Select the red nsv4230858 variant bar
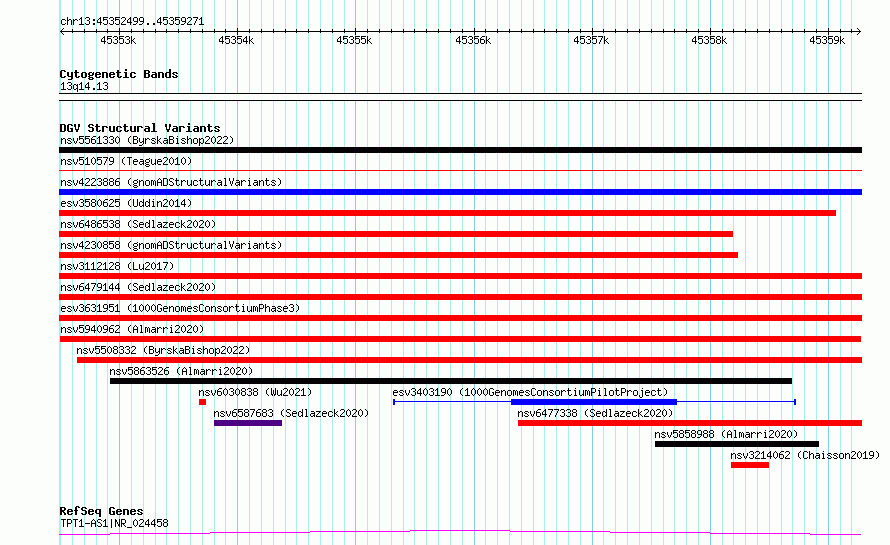The height and width of the screenshot is (545, 890). 398,255
